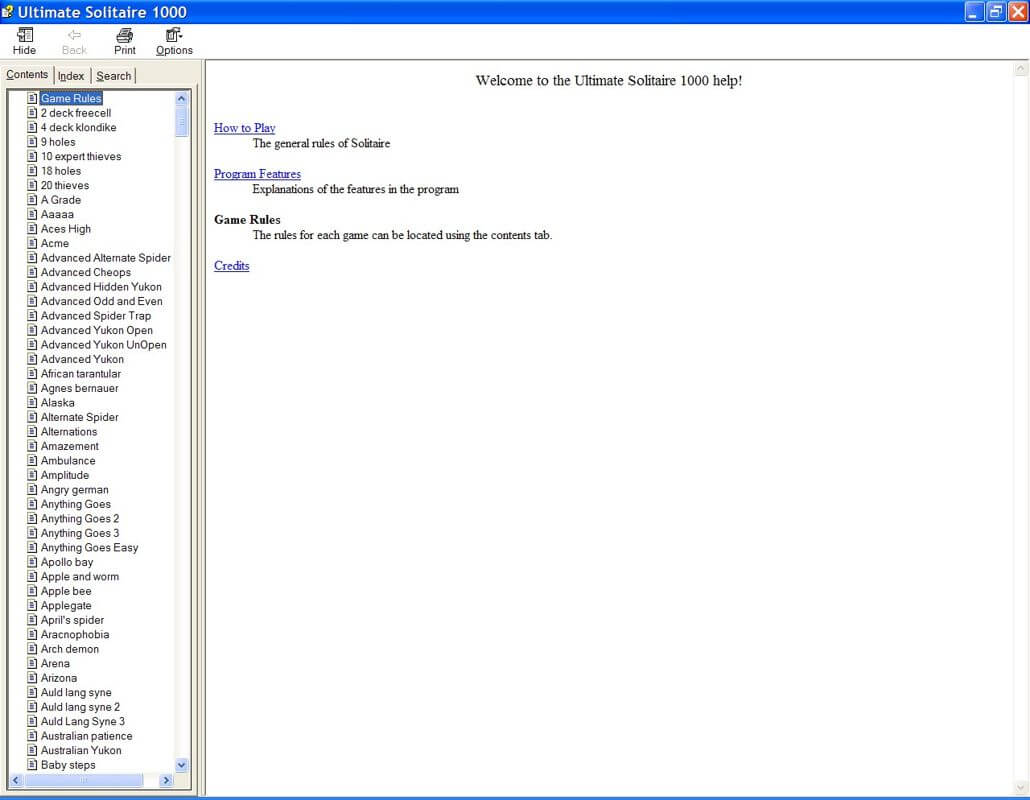Image resolution: width=1030 pixels, height=800 pixels.
Task: Click the vertical scrollbar thumb in contents list
Action: pos(181,122)
